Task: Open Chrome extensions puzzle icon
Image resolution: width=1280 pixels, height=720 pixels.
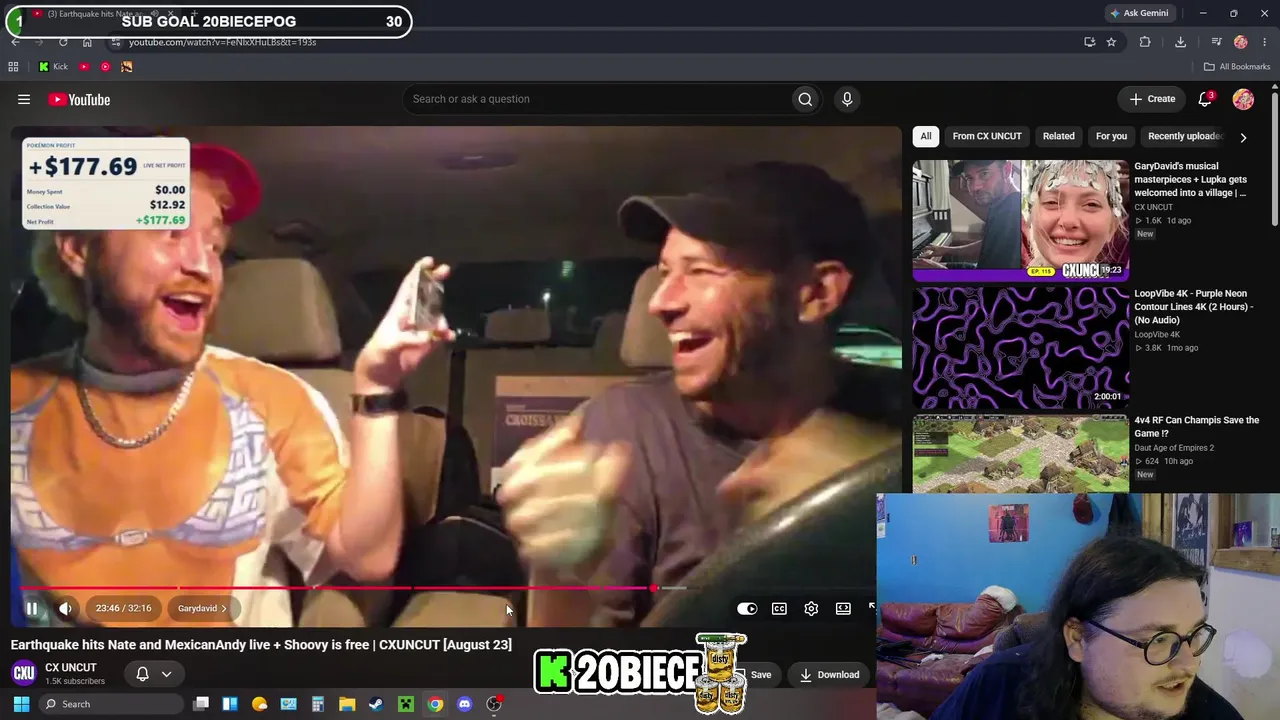Action: [x=1145, y=42]
